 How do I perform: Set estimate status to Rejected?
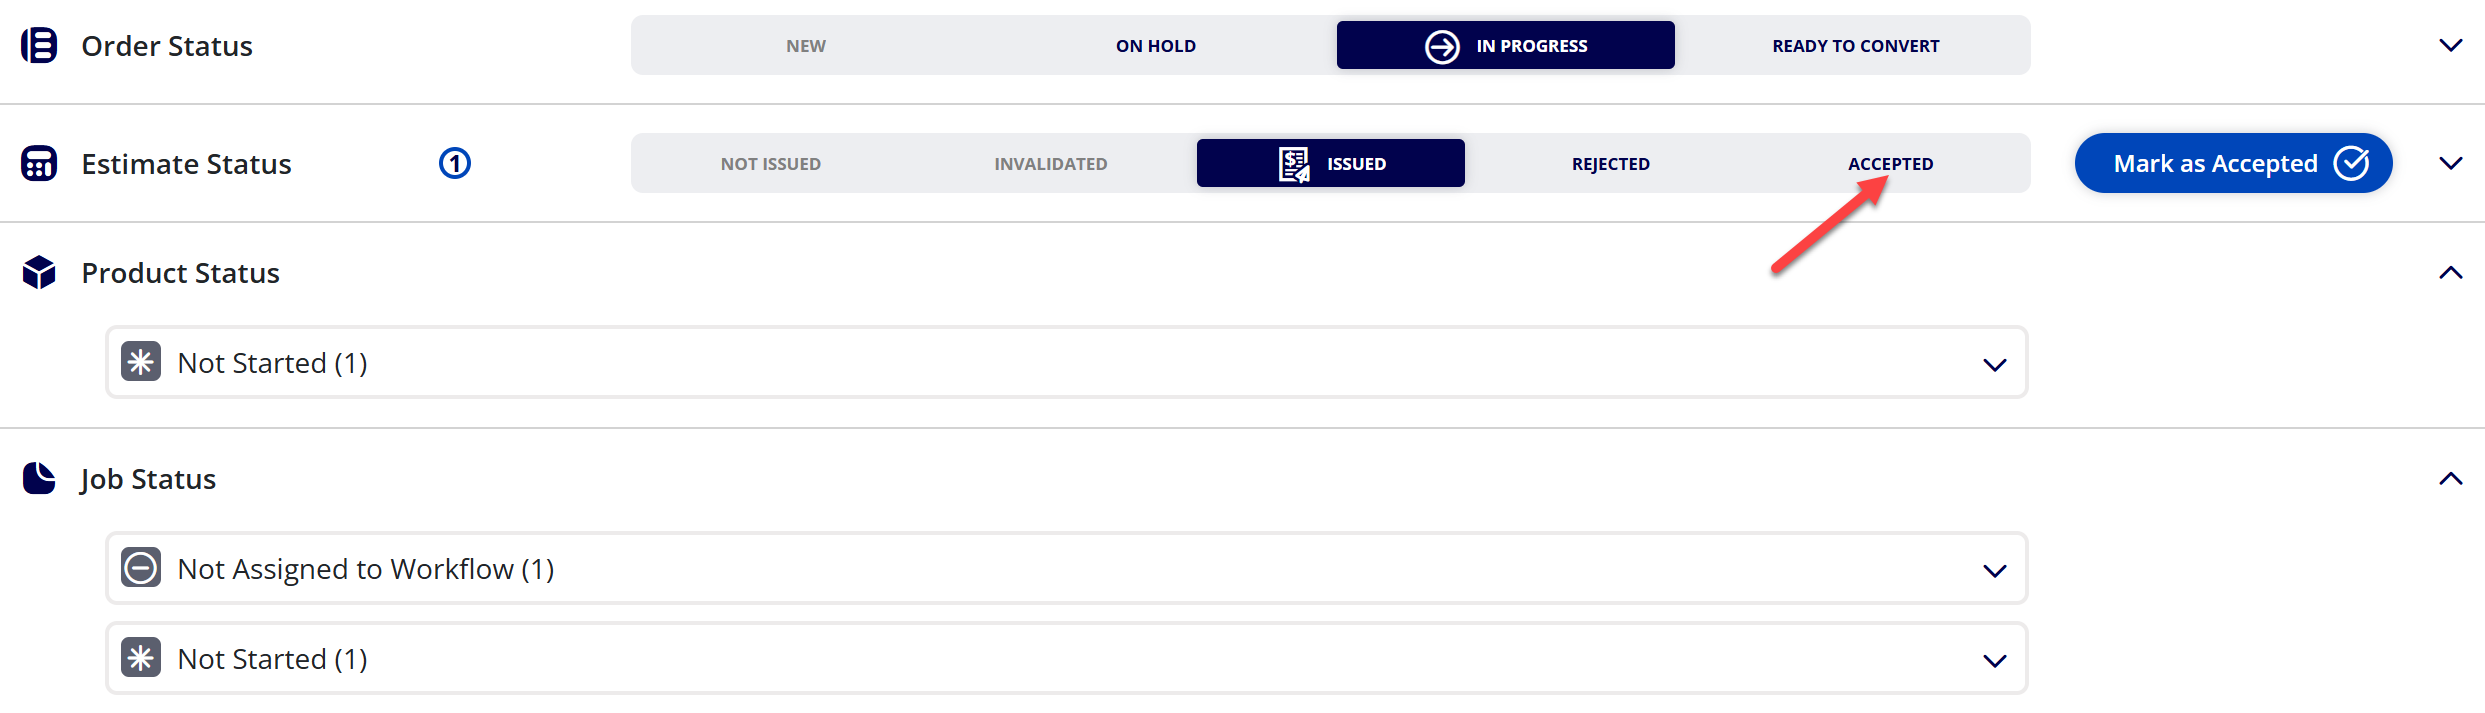1611,164
